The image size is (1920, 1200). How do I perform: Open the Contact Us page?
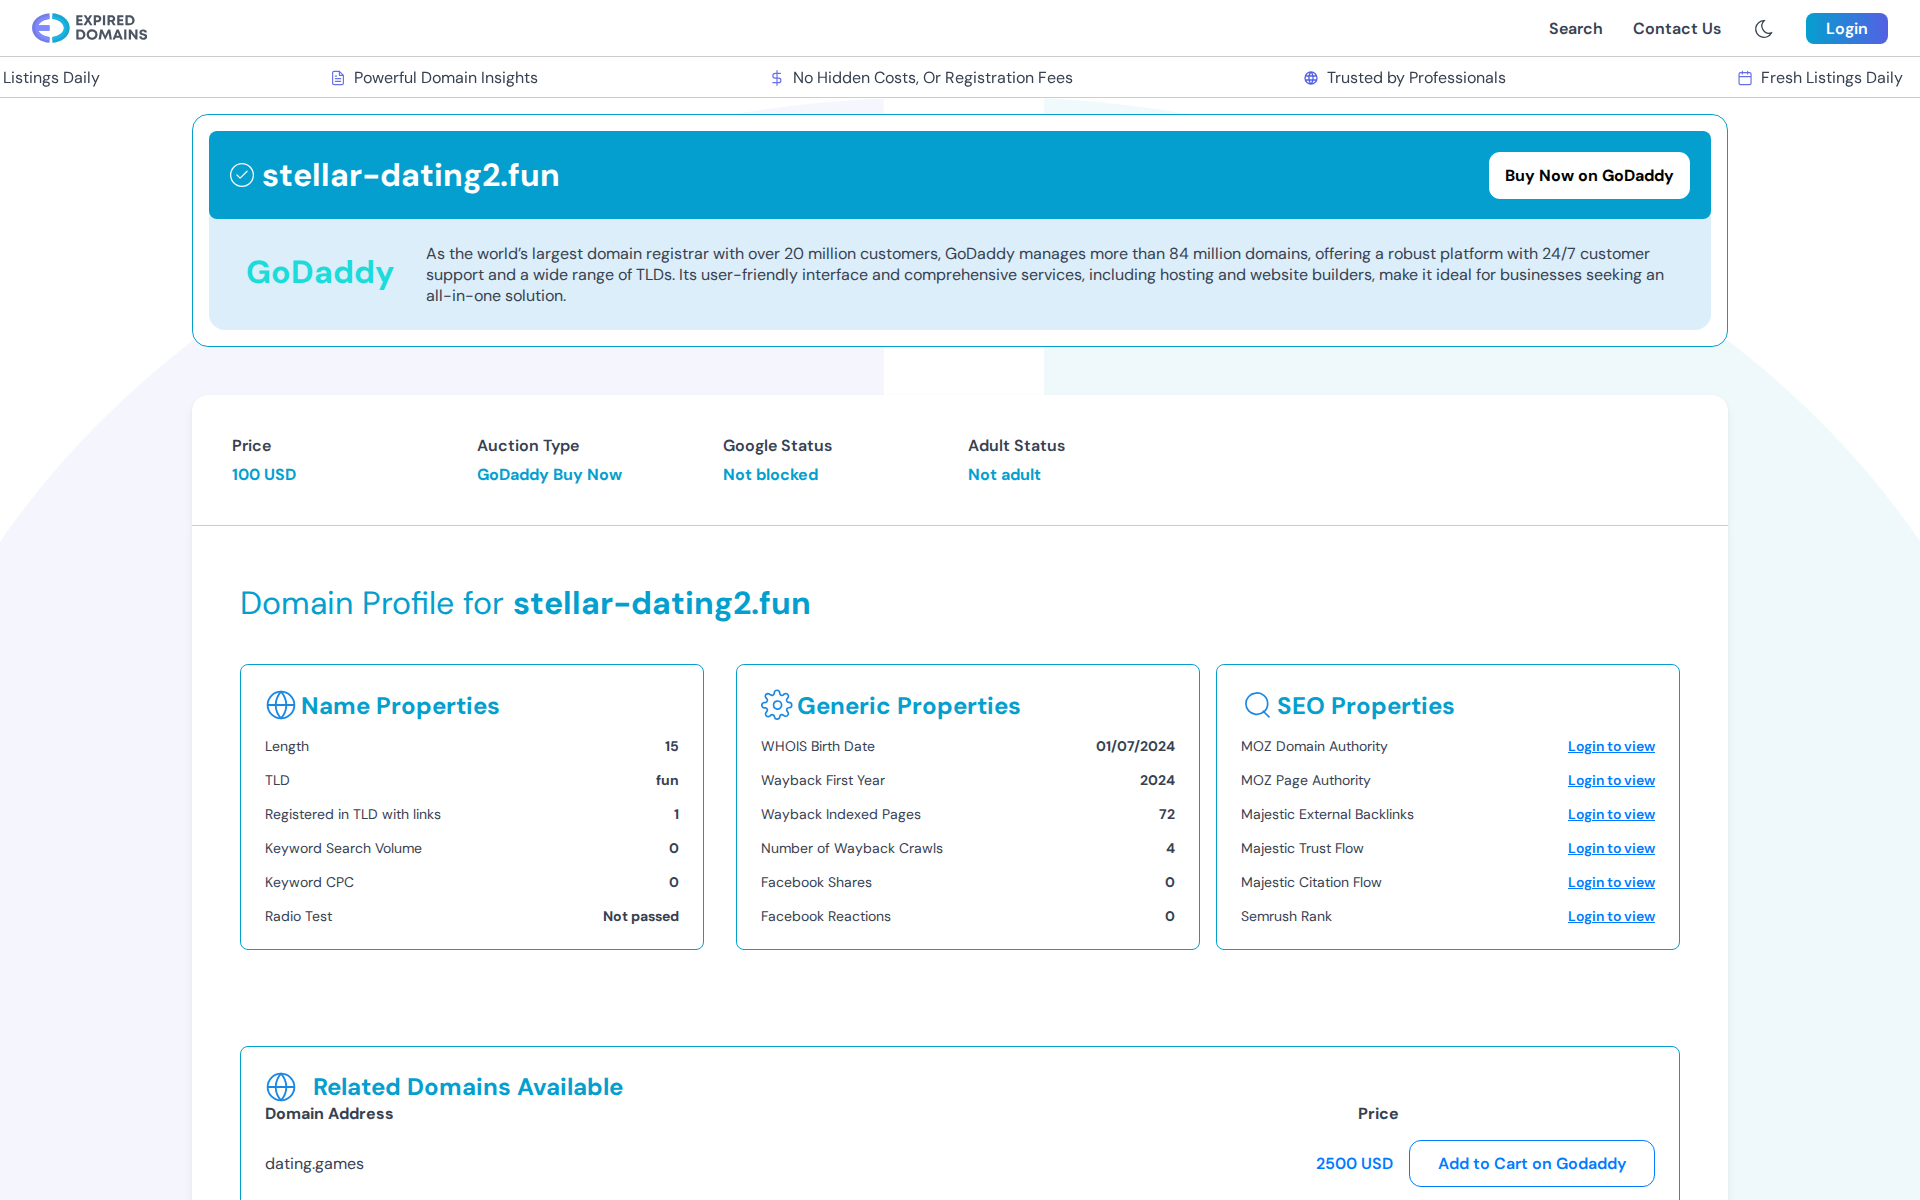(x=1676, y=29)
